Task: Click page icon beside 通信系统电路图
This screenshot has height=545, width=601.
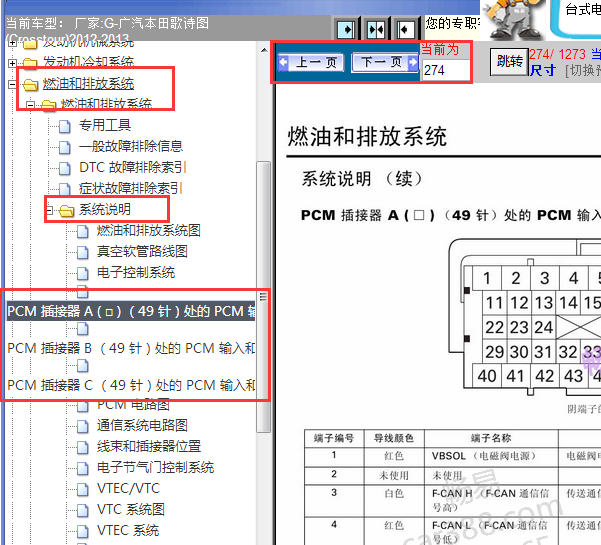Action: pyautogui.click(x=83, y=426)
